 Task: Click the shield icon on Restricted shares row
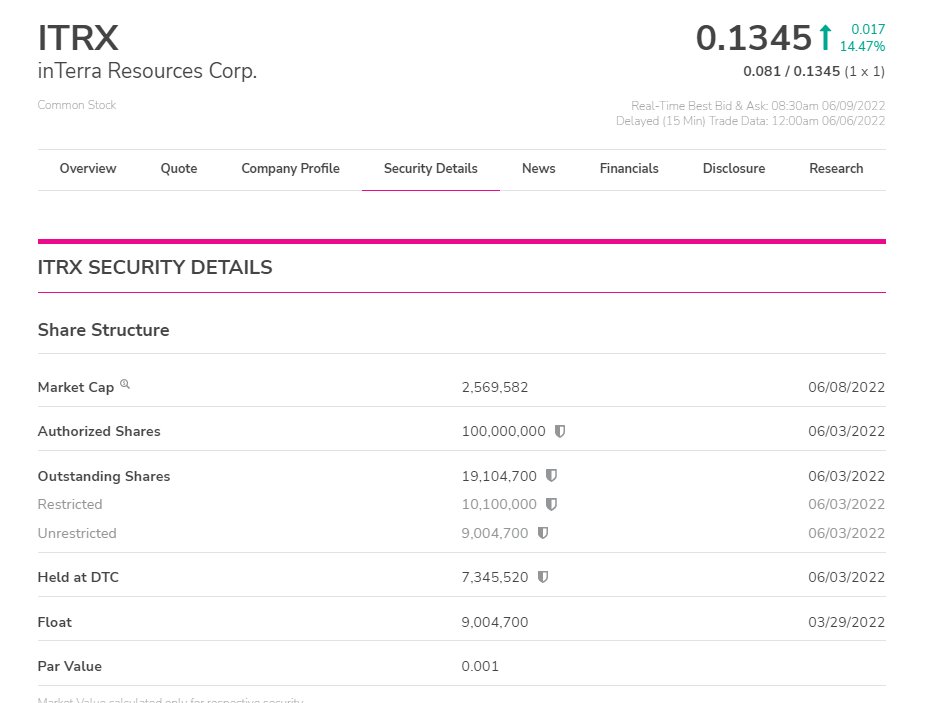(552, 504)
